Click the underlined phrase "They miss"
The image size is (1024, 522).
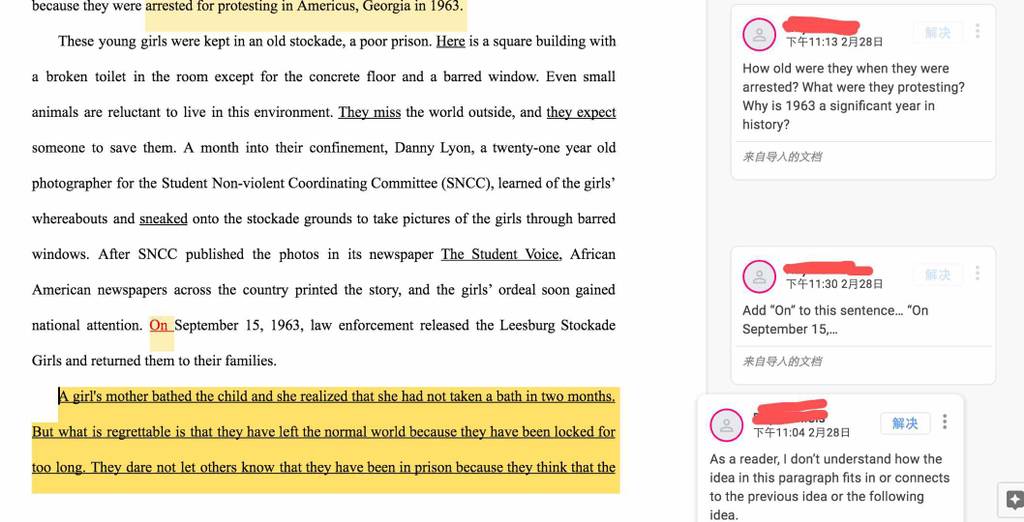(x=370, y=112)
